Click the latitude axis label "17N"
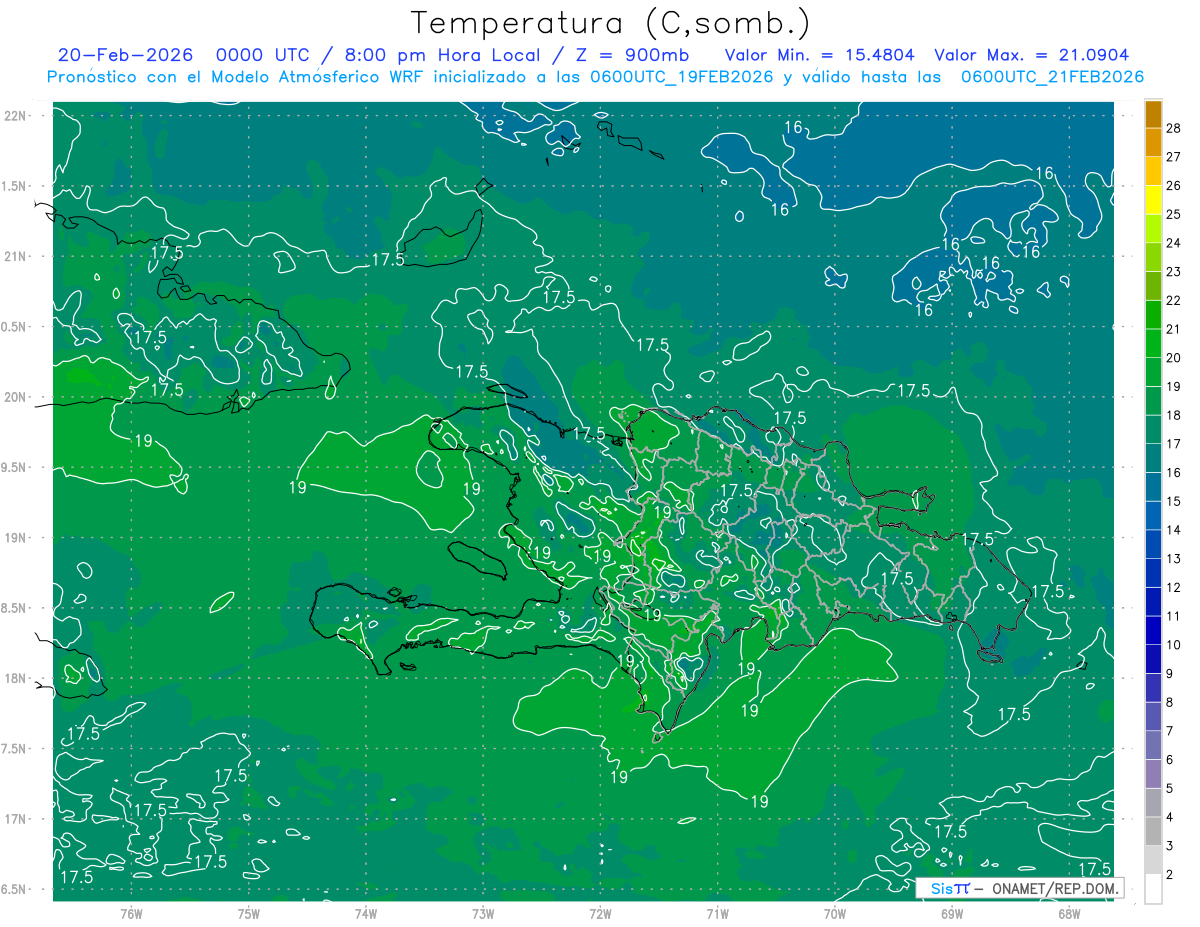This screenshot has height=927, width=1200. point(16,819)
